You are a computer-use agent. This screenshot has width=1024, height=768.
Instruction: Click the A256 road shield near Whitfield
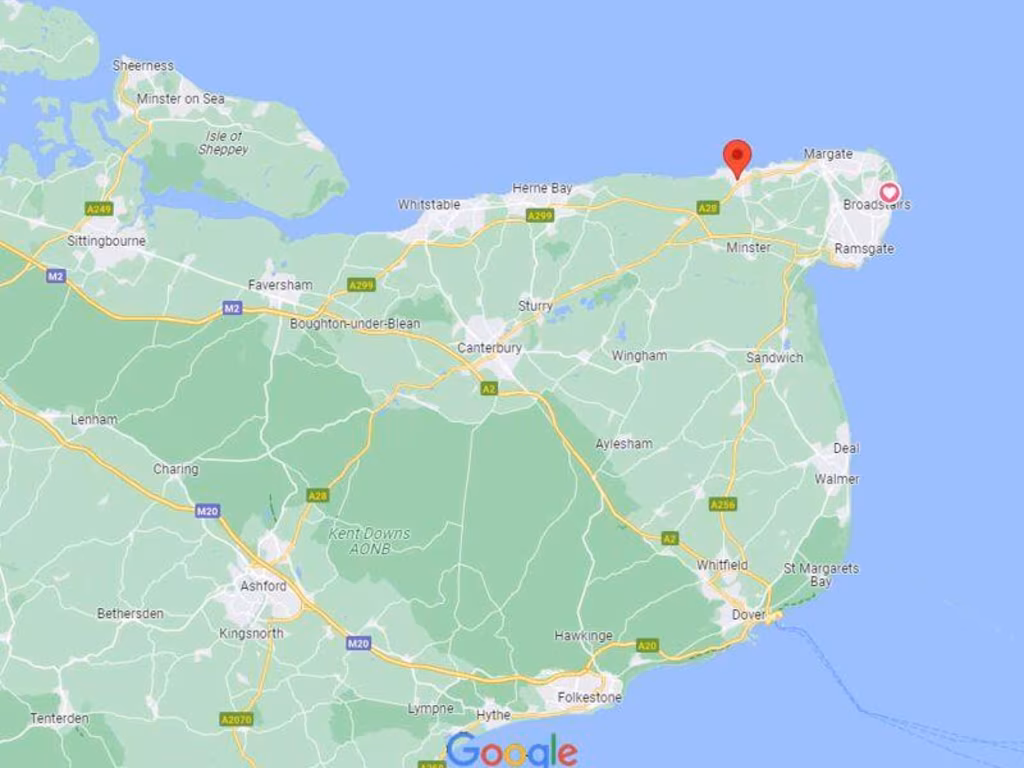(723, 505)
